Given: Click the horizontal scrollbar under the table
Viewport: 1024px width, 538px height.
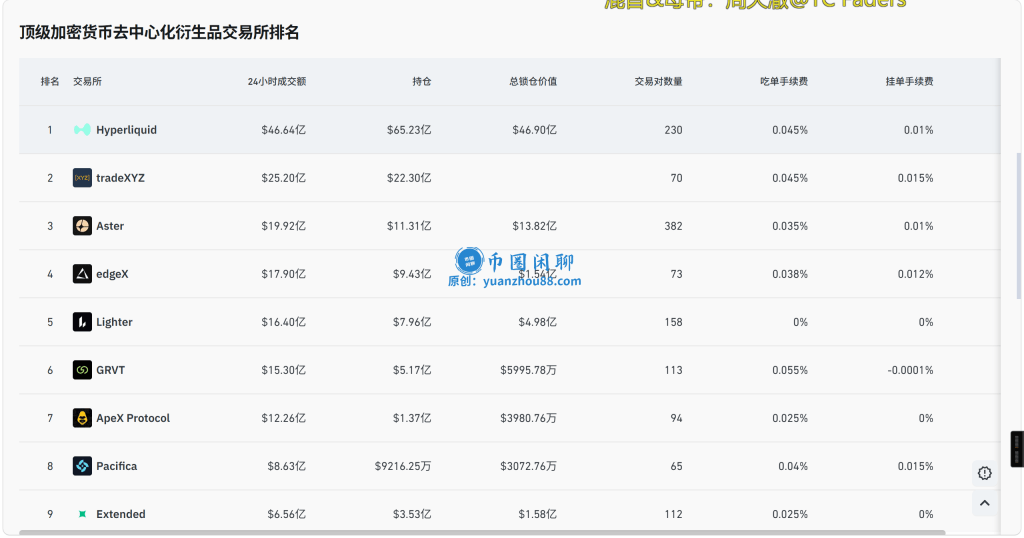Looking at the screenshot, I should [x=482, y=533].
